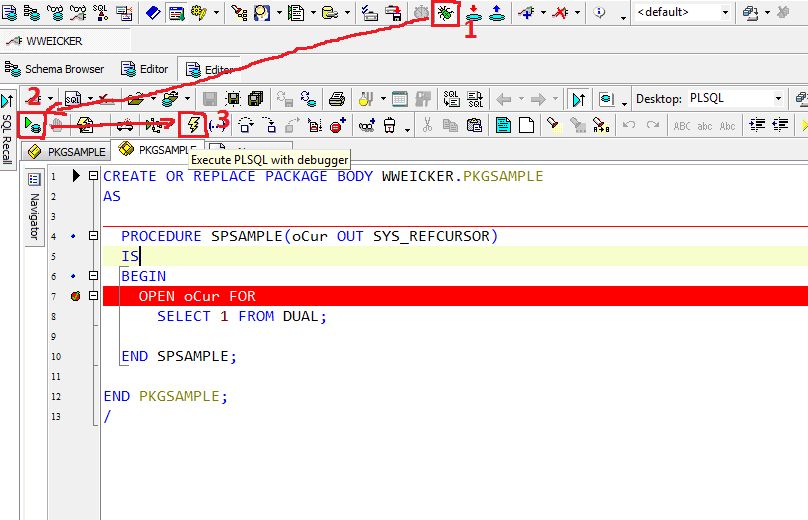Click the new connection plug icon

point(526,13)
